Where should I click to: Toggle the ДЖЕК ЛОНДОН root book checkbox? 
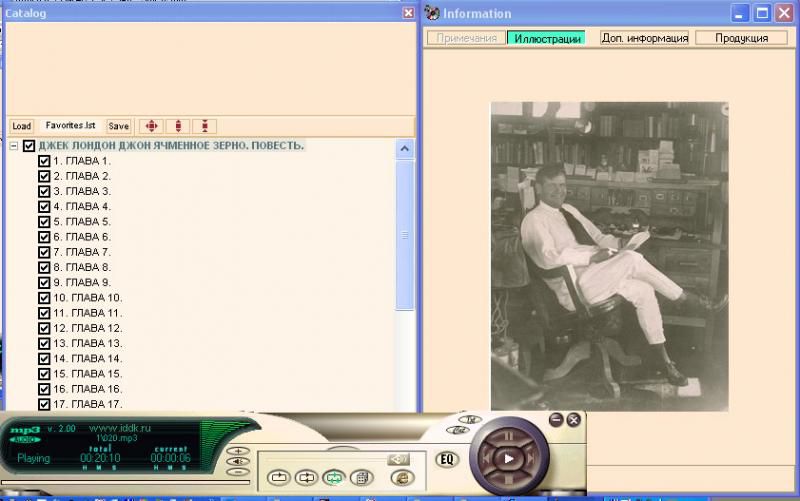(29, 146)
